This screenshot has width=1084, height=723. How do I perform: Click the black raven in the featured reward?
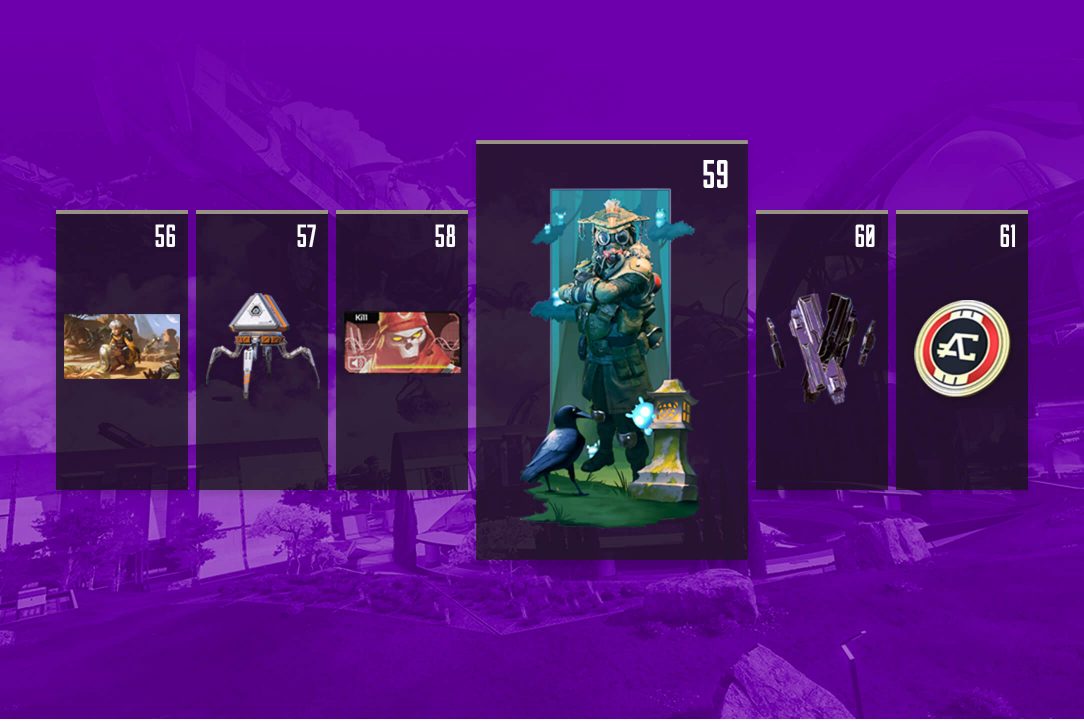[560, 448]
